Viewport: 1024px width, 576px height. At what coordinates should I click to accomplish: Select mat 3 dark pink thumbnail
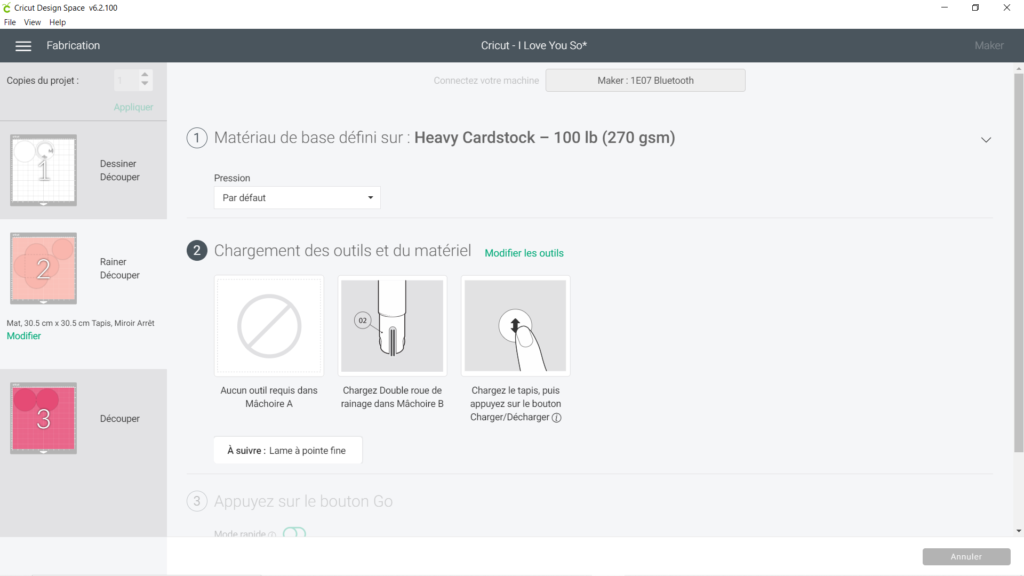tap(43, 419)
